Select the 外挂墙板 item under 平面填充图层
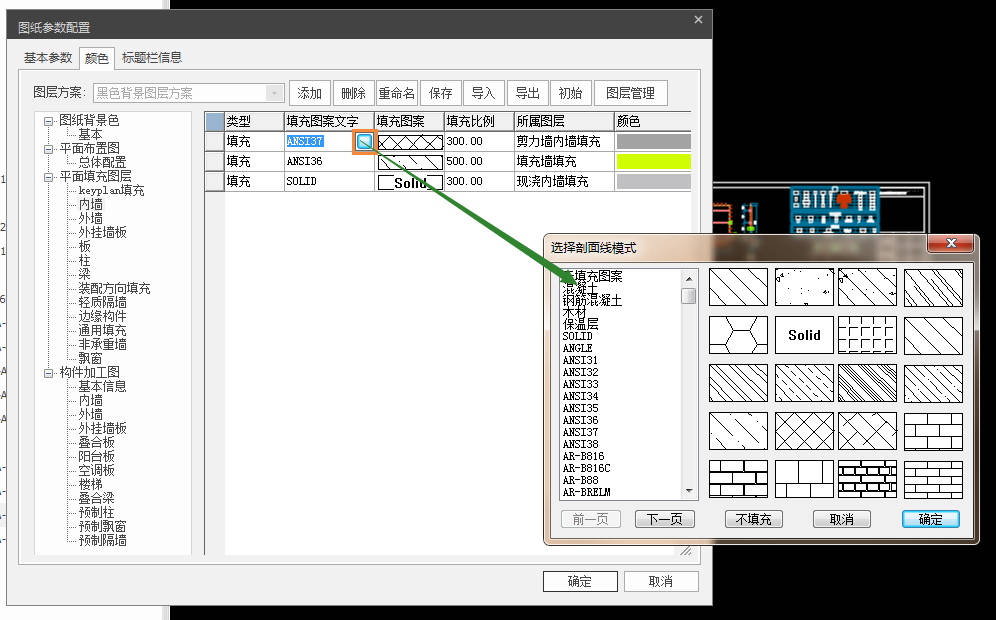 click(103, 232)
